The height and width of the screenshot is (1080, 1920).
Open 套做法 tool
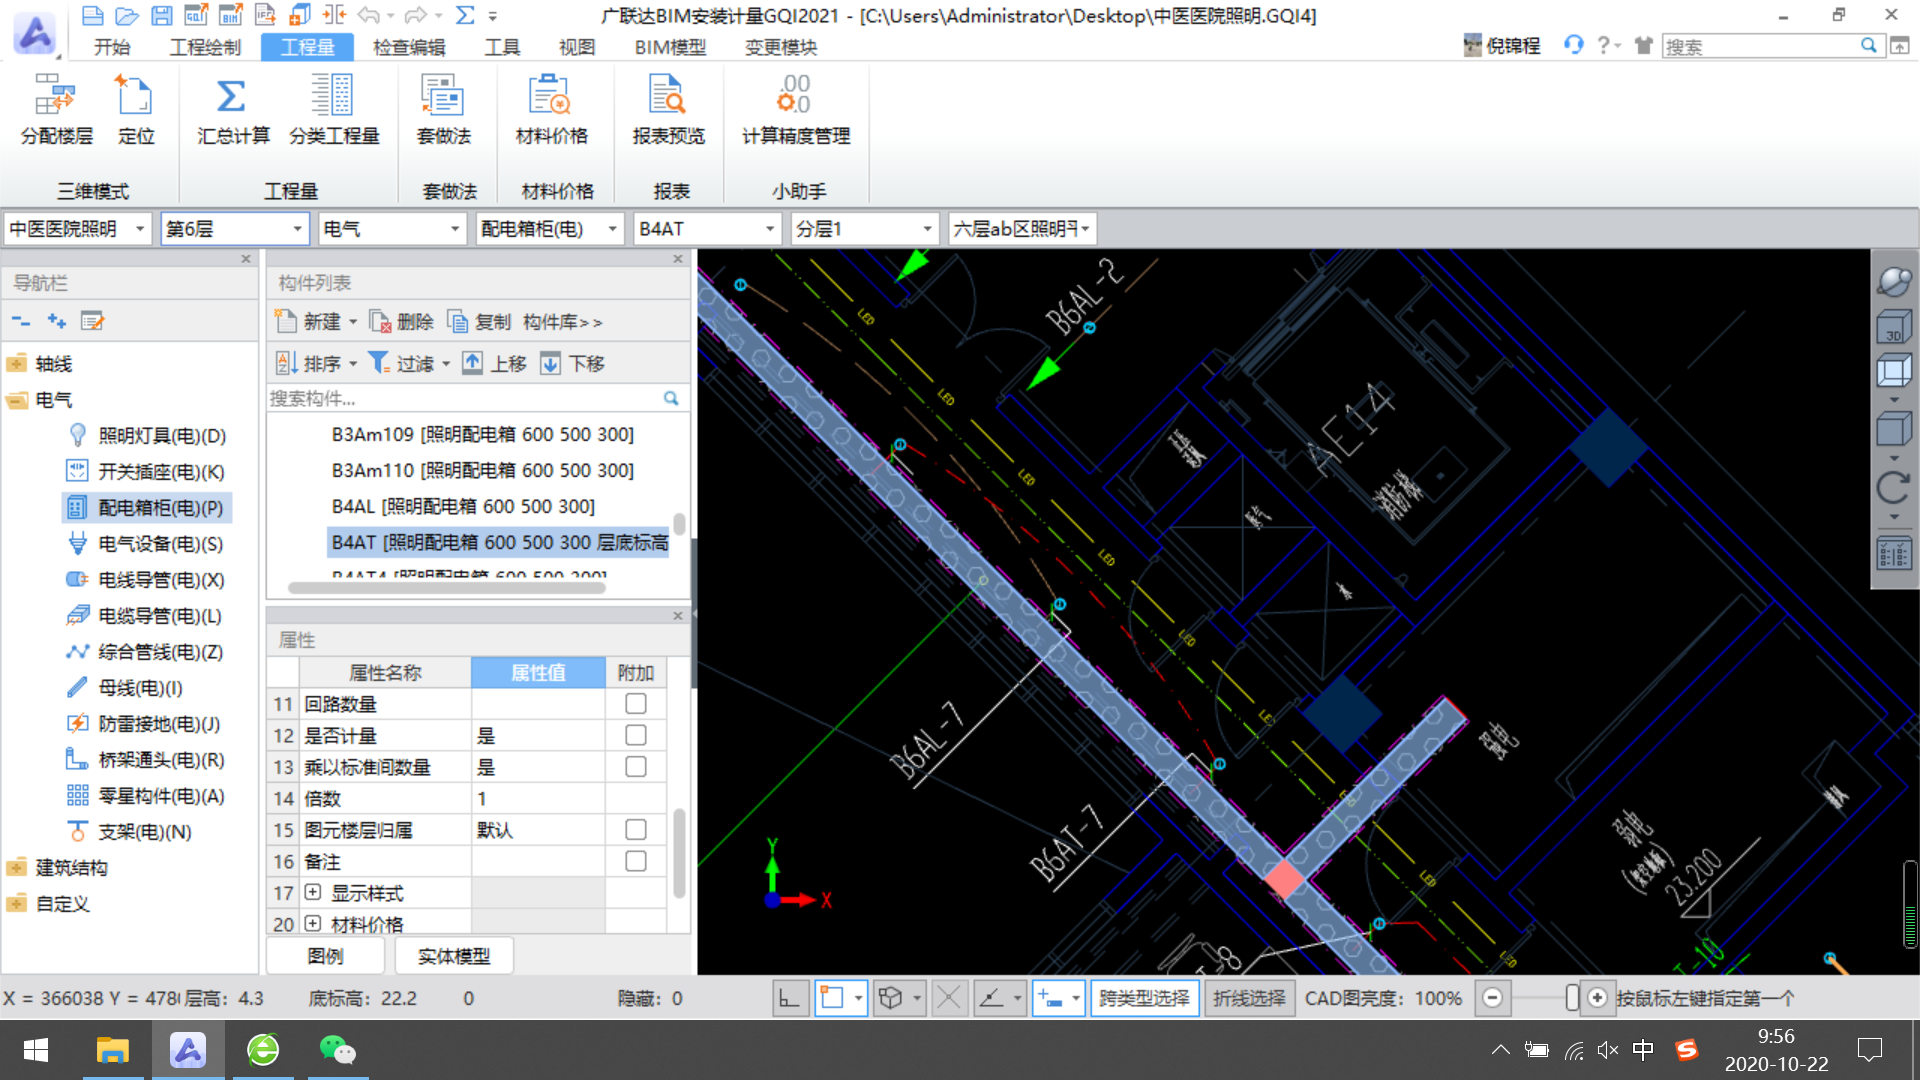(443, 110)
